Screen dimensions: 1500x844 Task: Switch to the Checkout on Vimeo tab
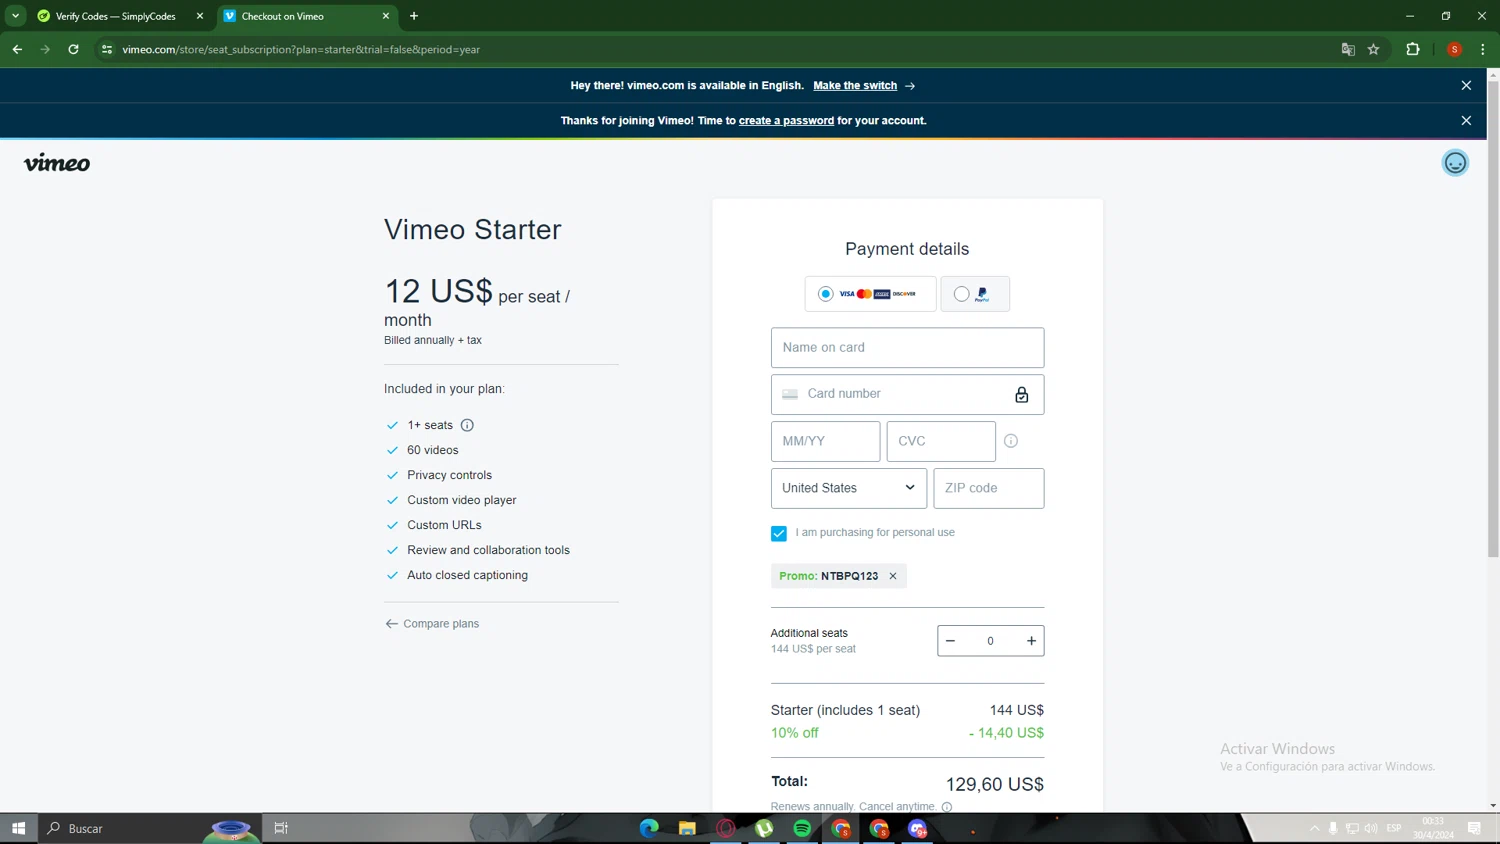305,16
